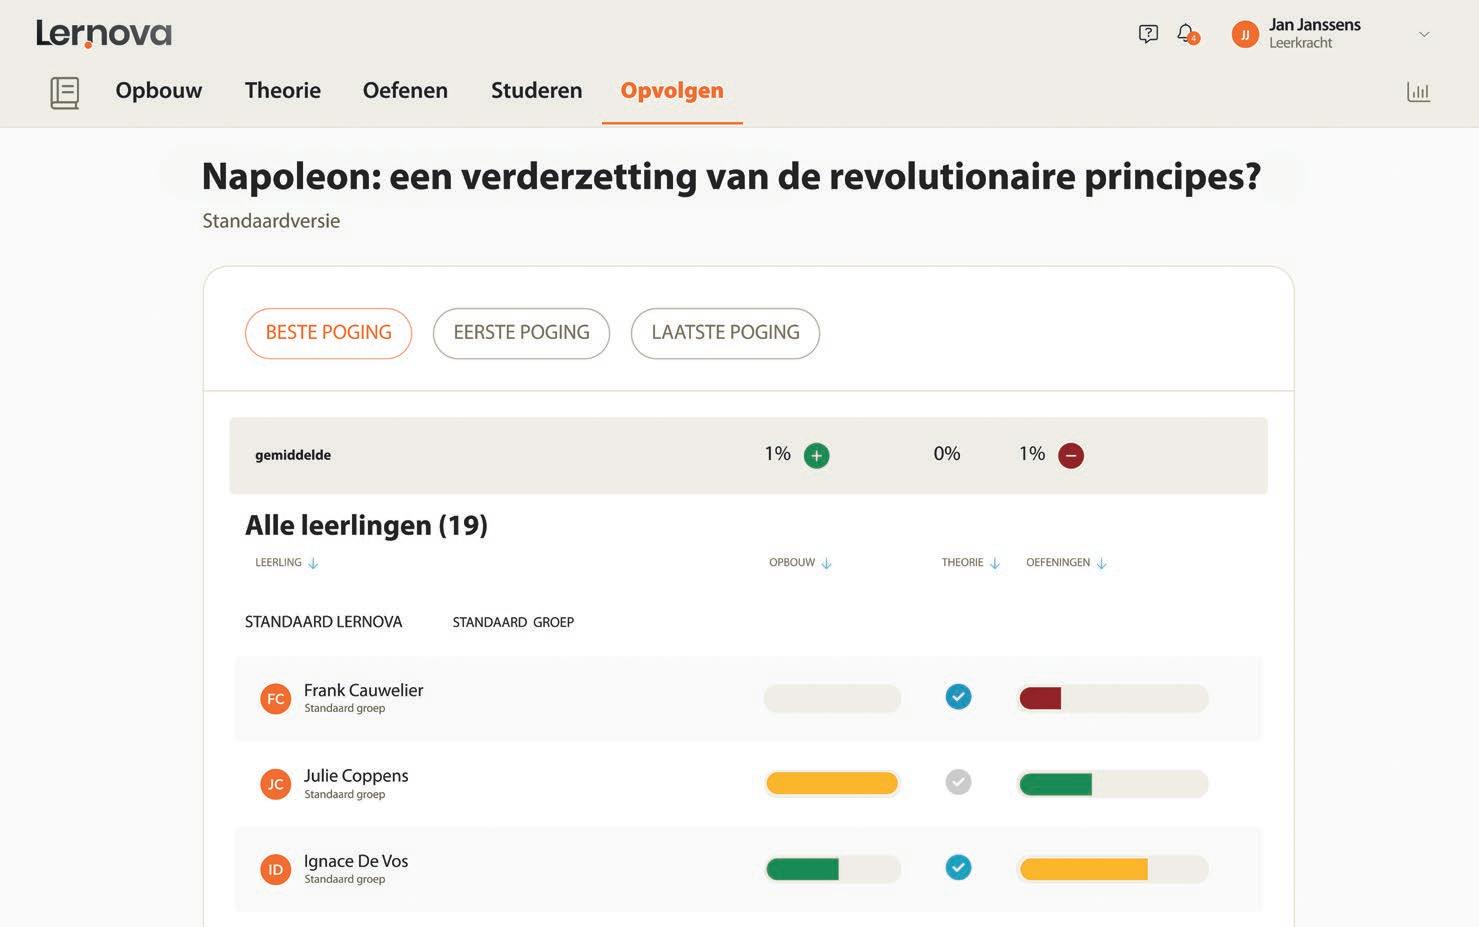Open the statistics chart icon
The height and width of the screenshot is (927, 1479).
point(1418,92)
